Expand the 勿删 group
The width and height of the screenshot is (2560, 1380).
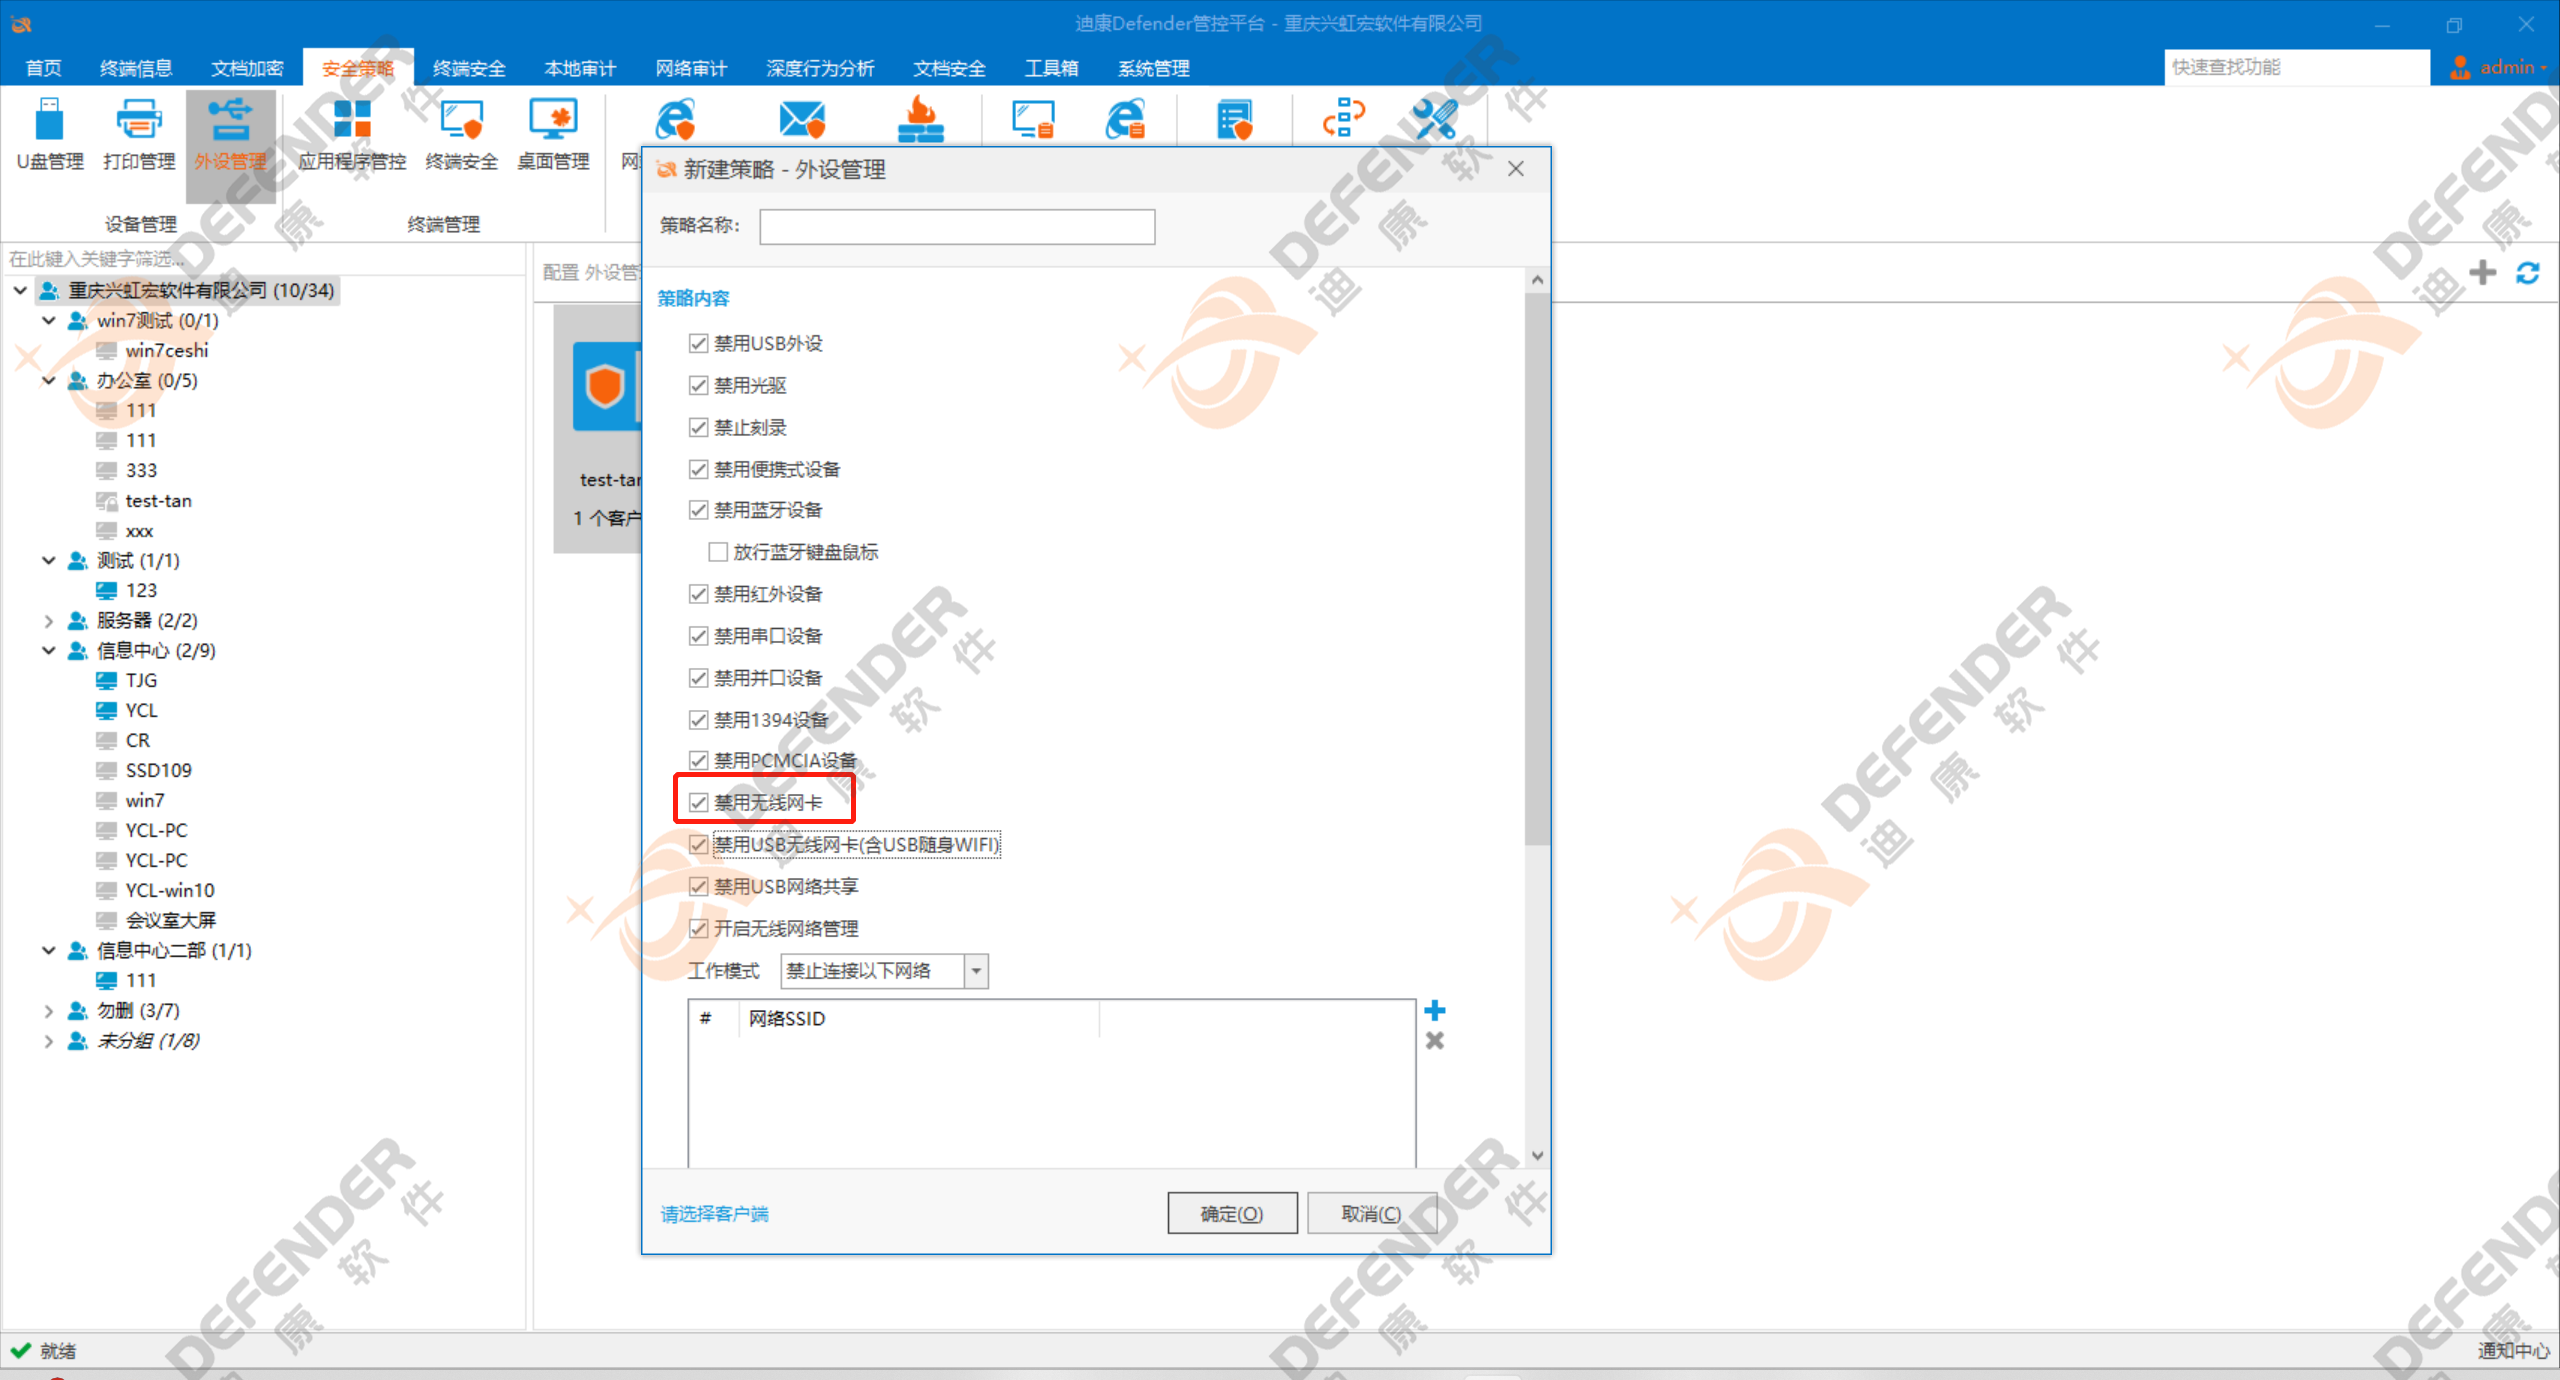coord(48,1010)
